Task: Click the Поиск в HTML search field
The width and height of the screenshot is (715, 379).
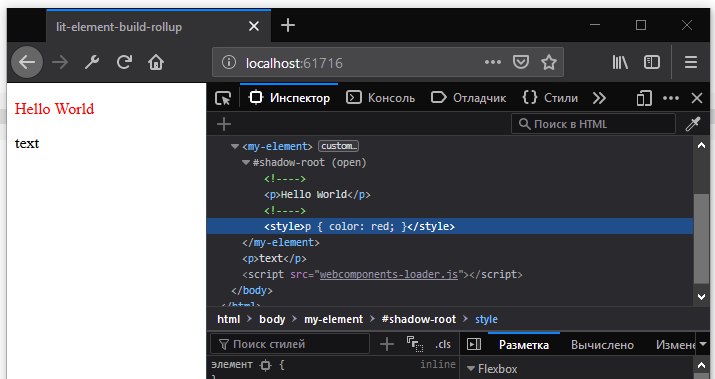Action: [x=593, y=124]
